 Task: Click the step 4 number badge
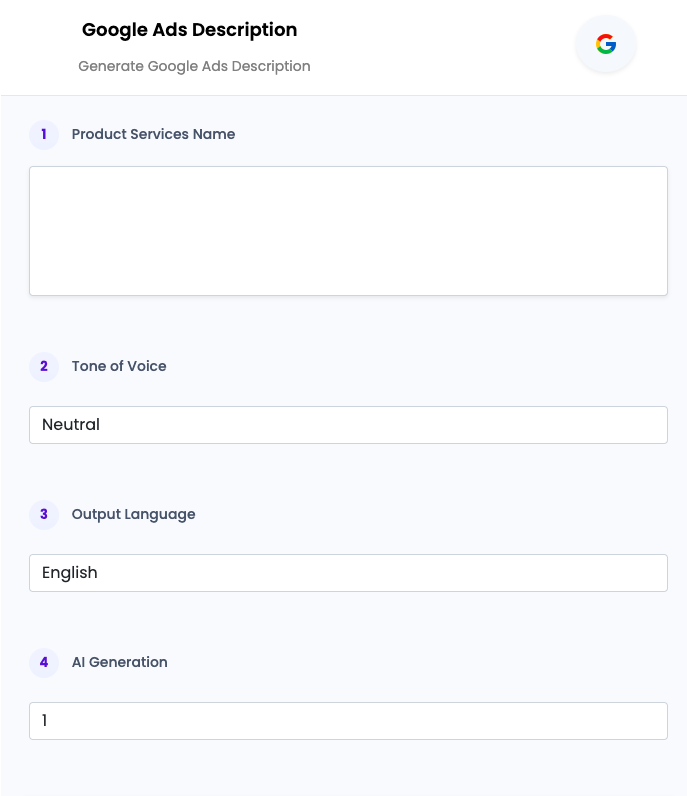pos(44,662)
